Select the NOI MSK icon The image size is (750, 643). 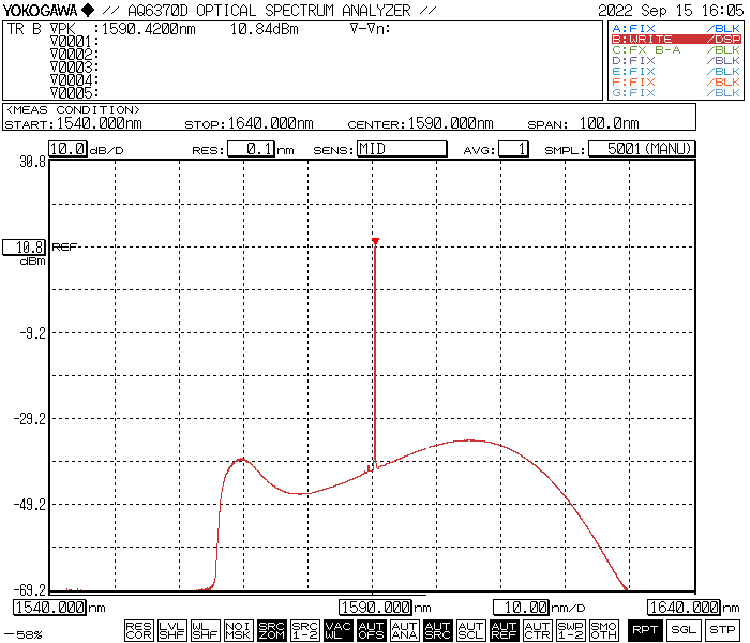click(x=238, y=630)
